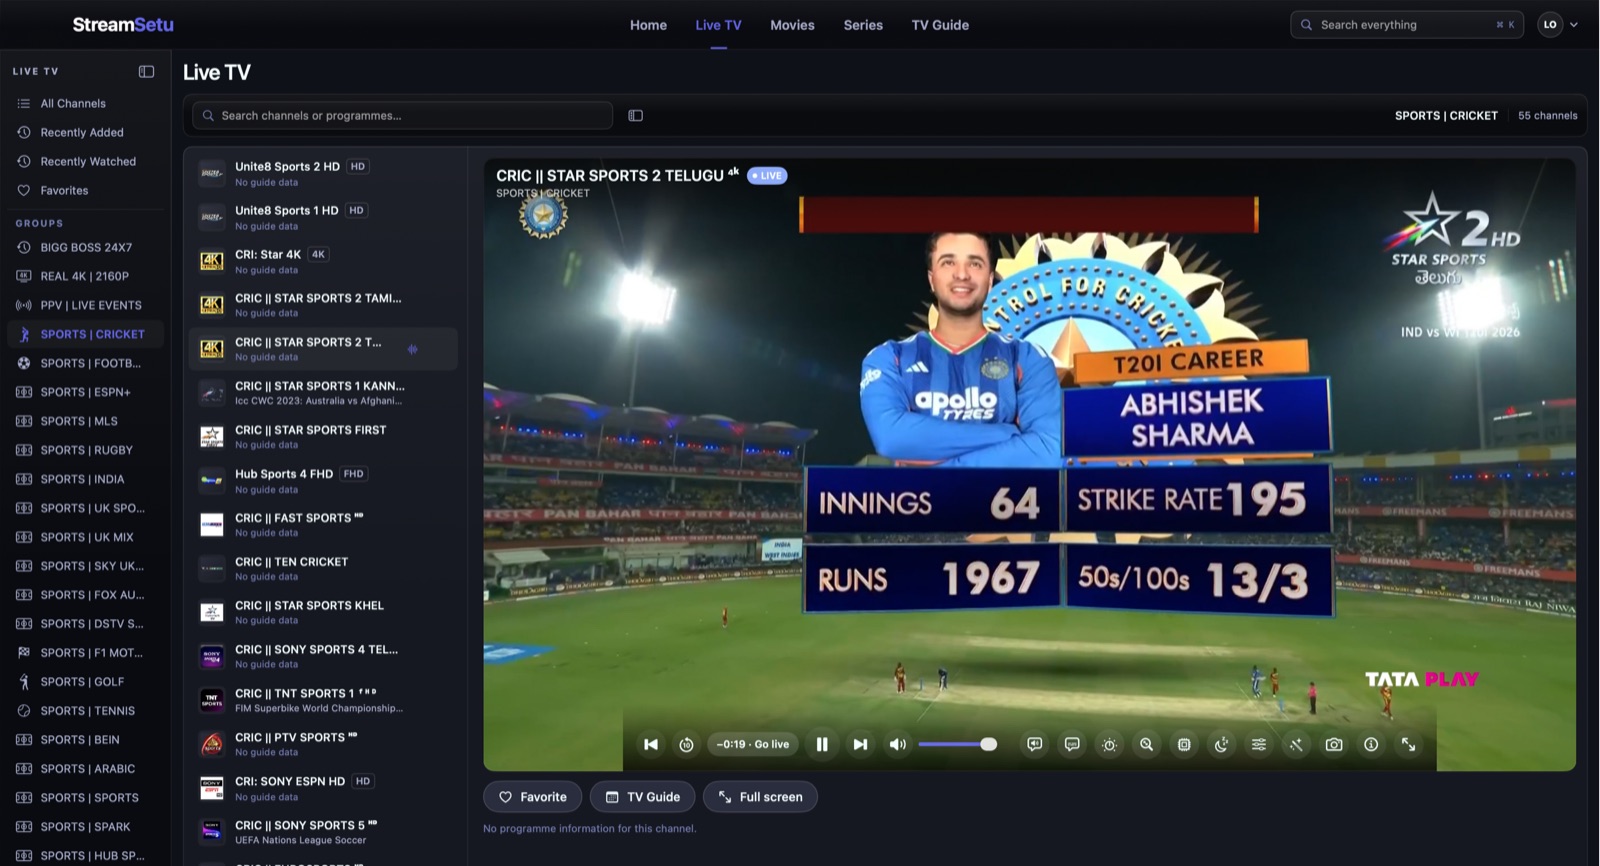Click the Go live button

click(x=753, y=744)
